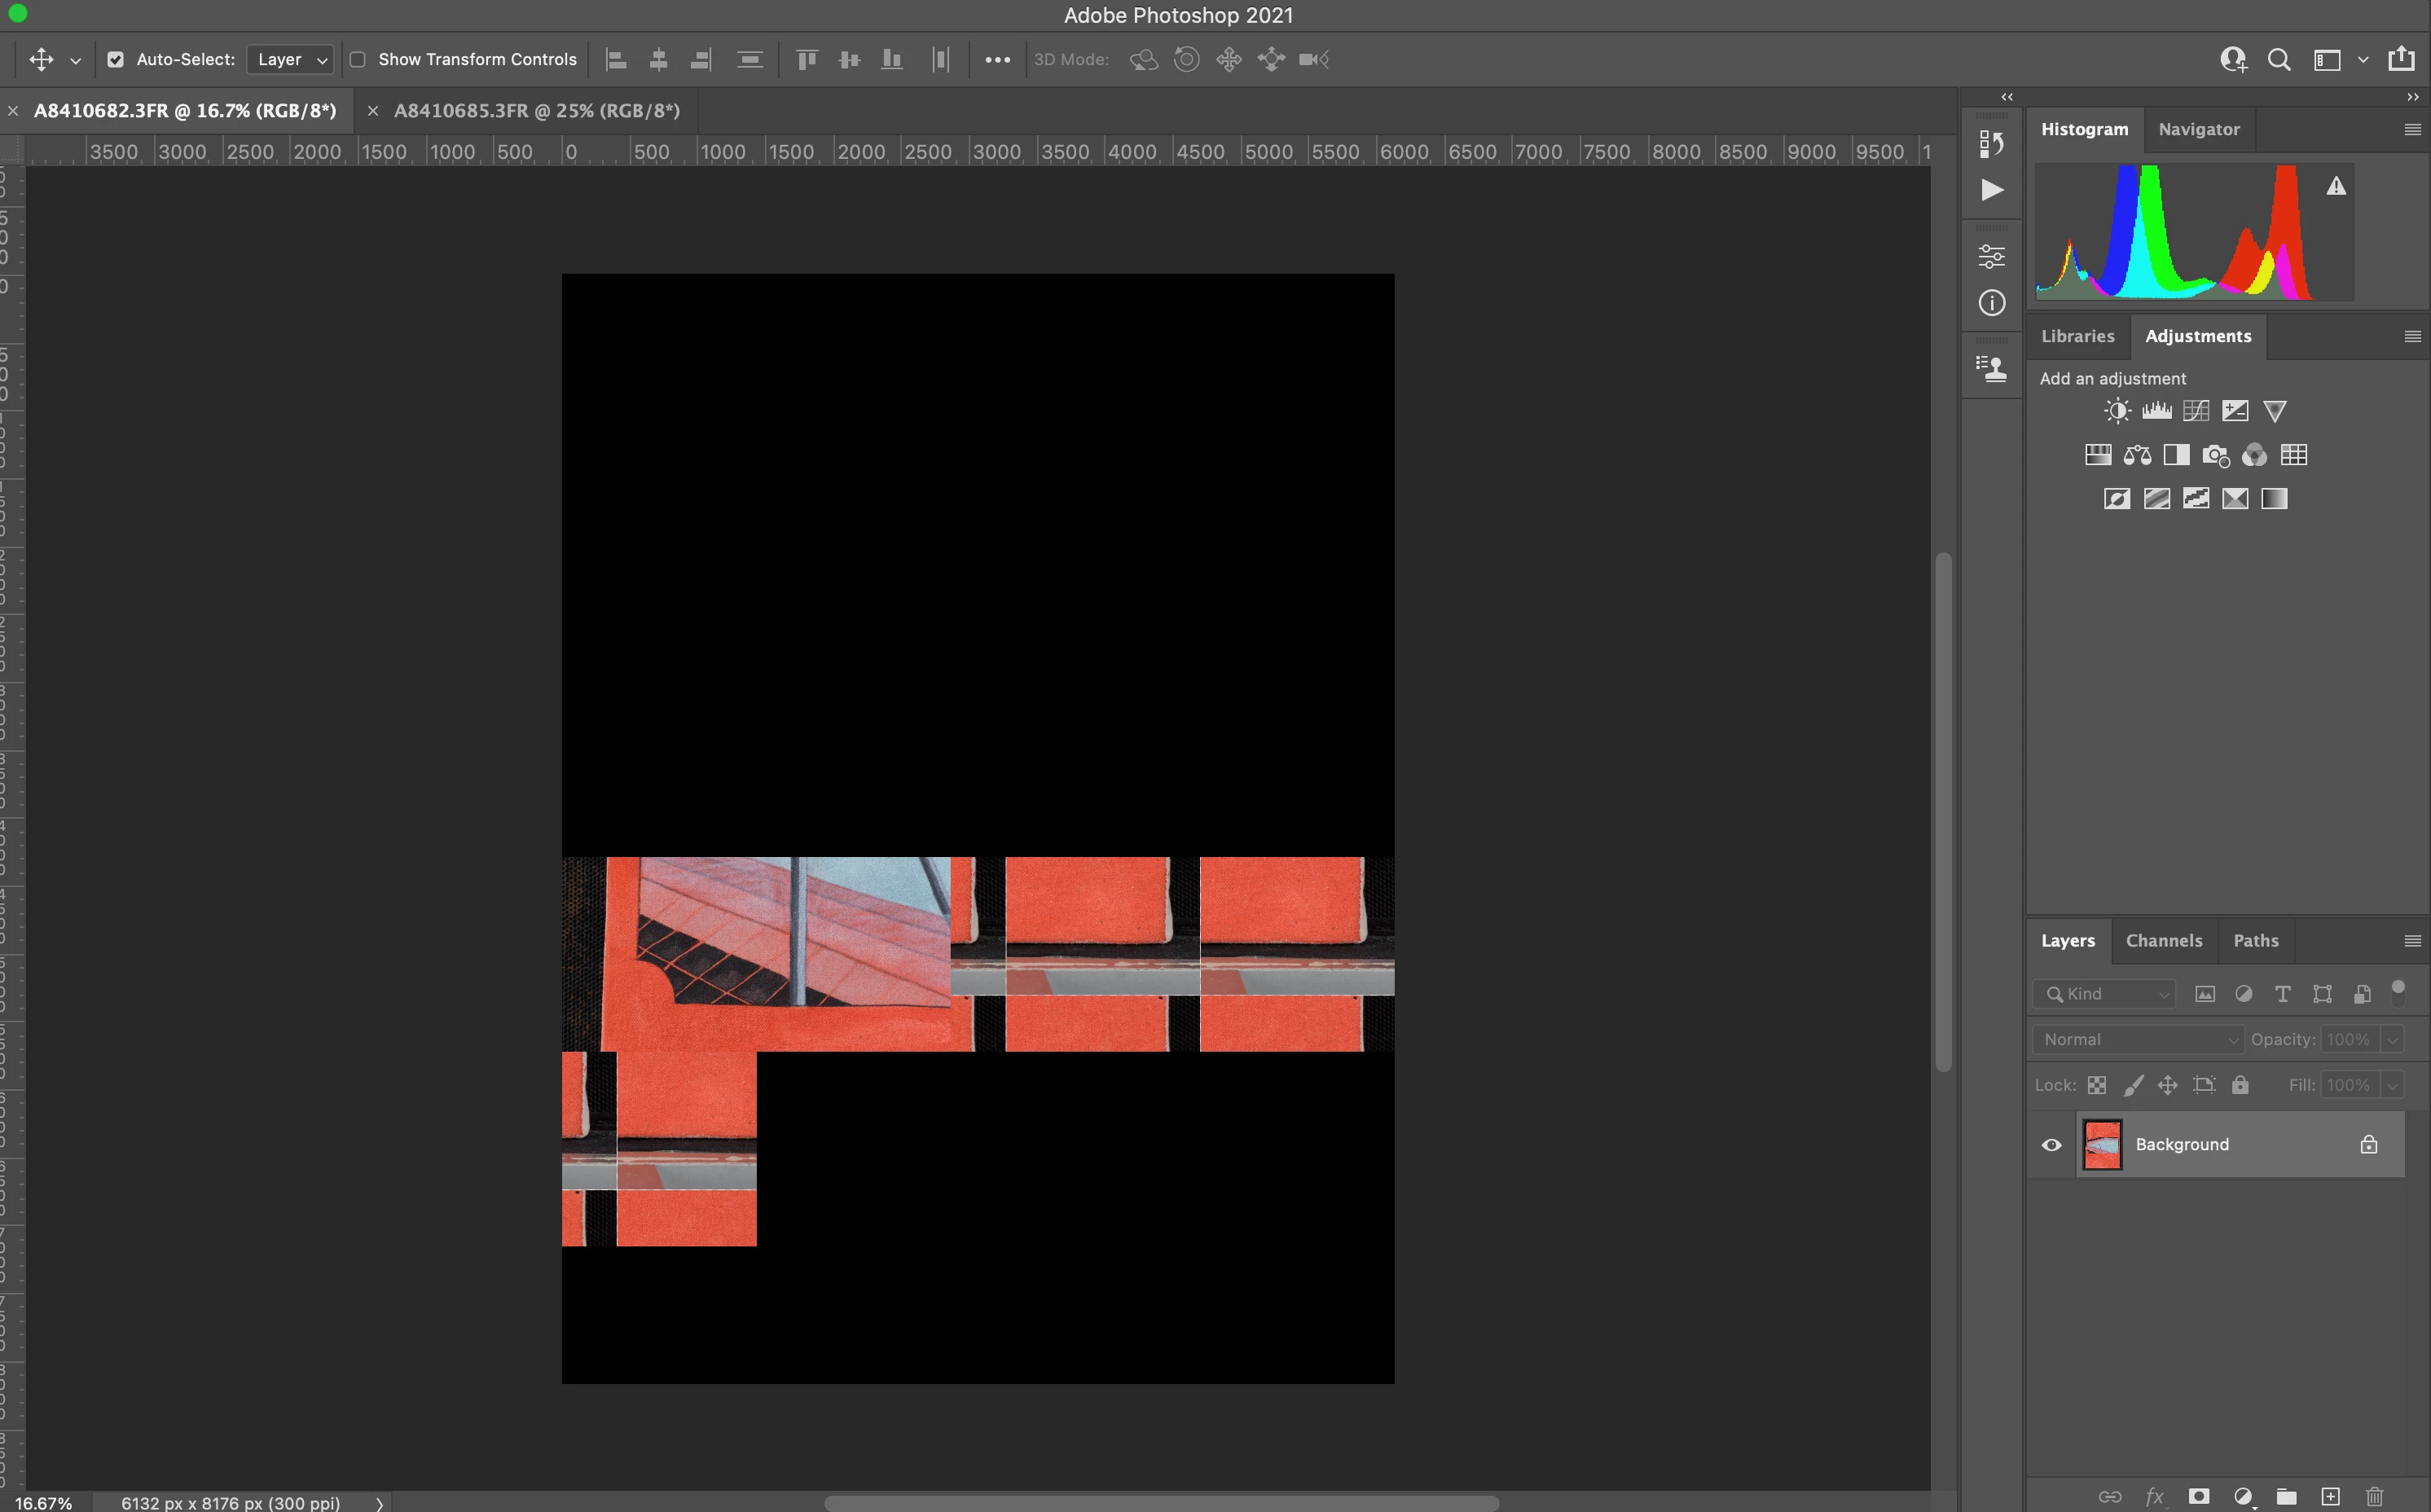The height and width of the screenshot is (1512, 2431).
Task: Hide the Background layer visibility eye
Action: tap(2051, 1145)
